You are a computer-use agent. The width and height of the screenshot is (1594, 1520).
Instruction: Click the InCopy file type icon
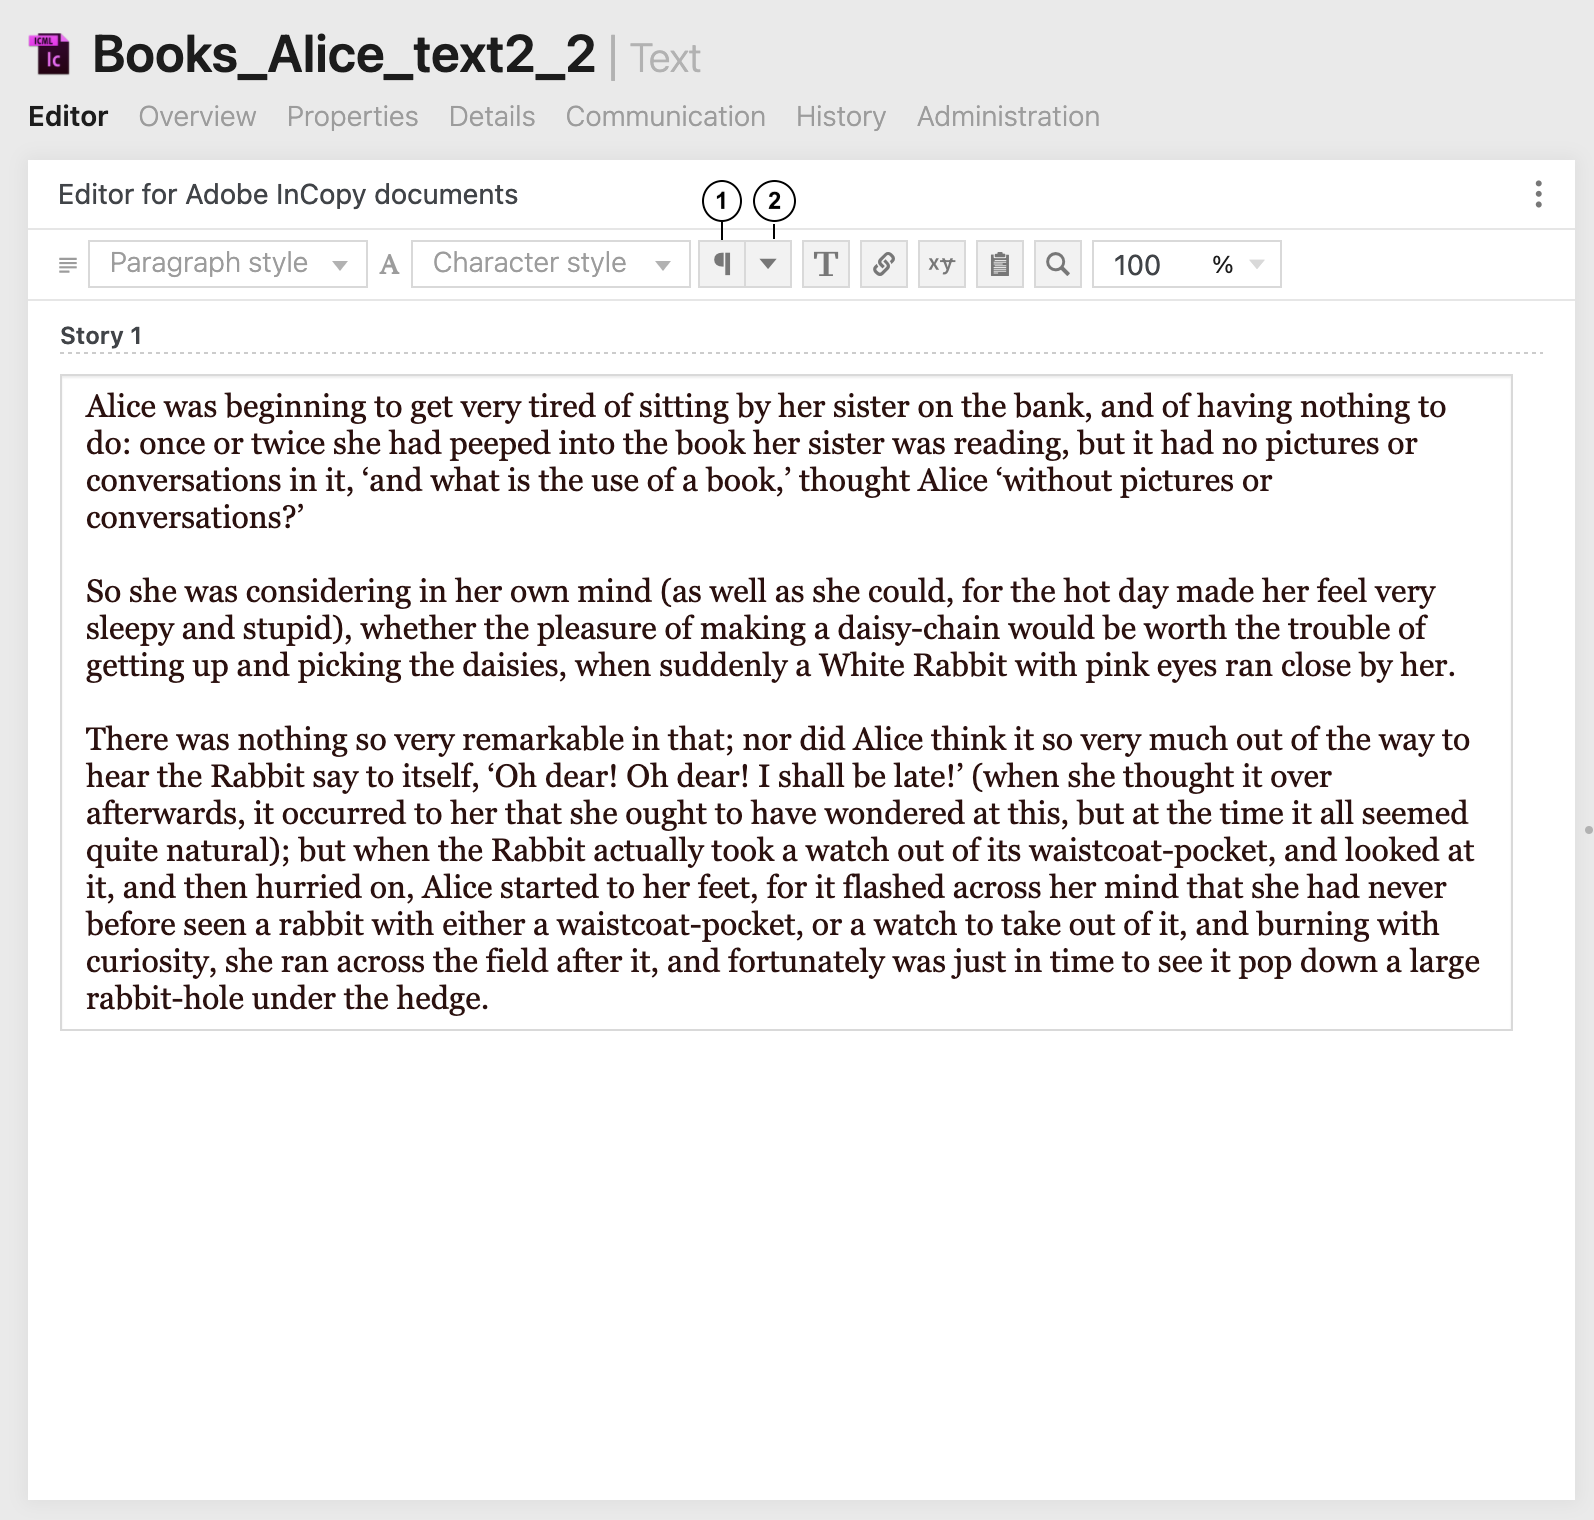[50, 55]
